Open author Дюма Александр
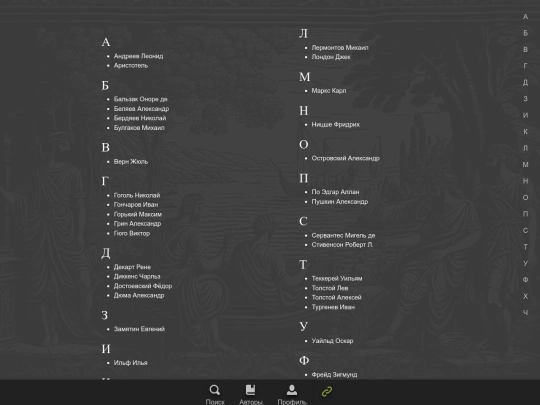The height and width of the screenshot is (405, 540). pos(139,295)
